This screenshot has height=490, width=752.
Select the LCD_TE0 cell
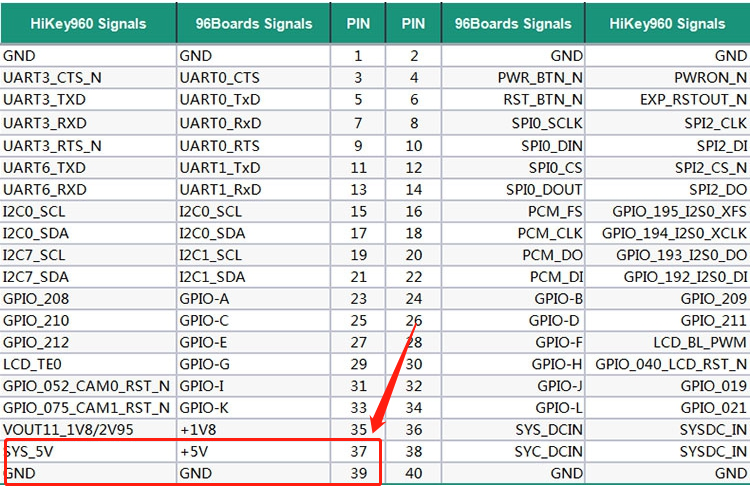[x=88, y=363]
